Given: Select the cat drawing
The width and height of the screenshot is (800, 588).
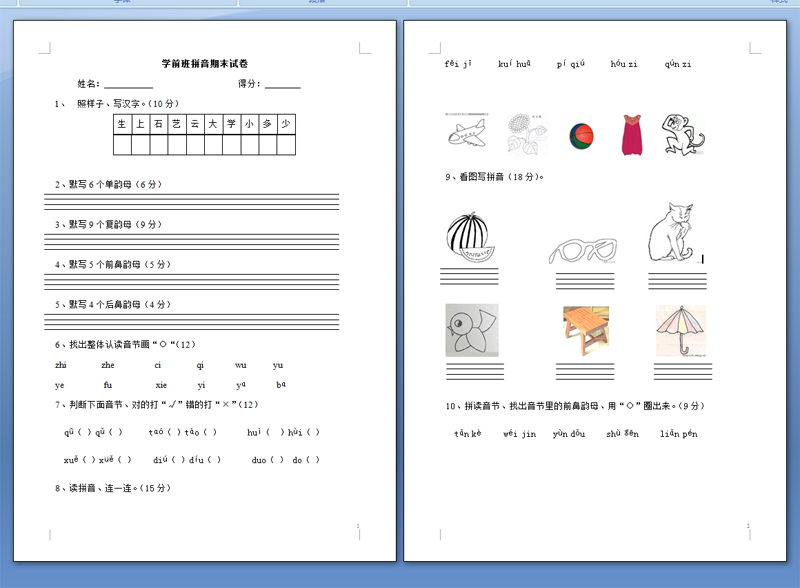Looking at the screenshot, I should tap(671, 232).
